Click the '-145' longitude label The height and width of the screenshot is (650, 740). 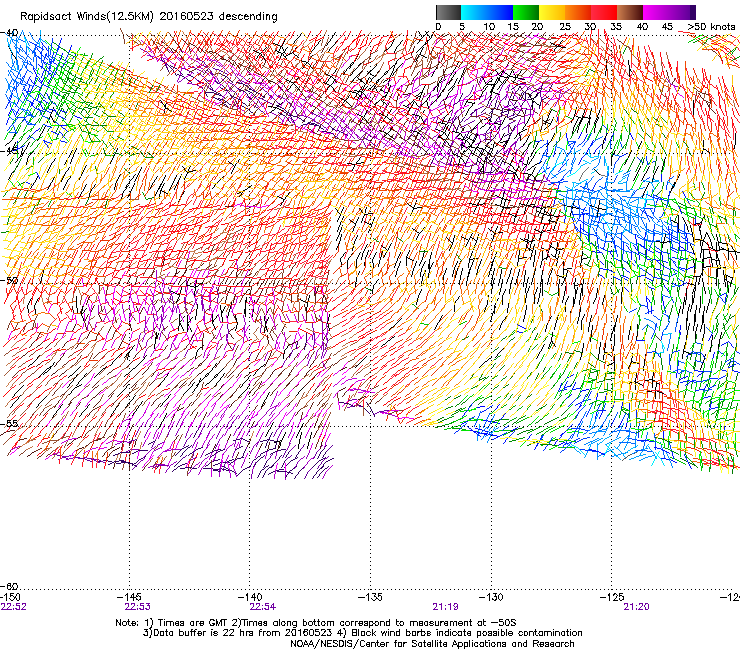[130, 598]
